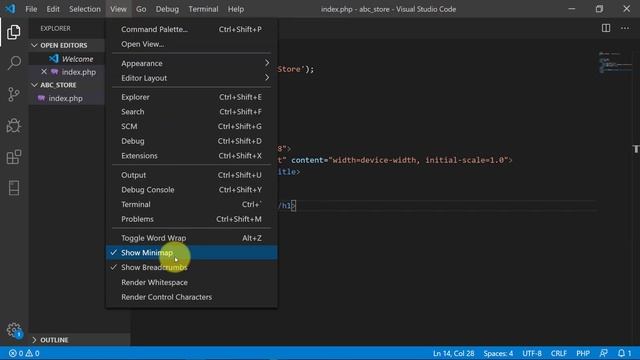This screenshot has height=360, width=640.
Task: Open the last panel icon below Extensions in the activity bar
Action: (14, 188)
